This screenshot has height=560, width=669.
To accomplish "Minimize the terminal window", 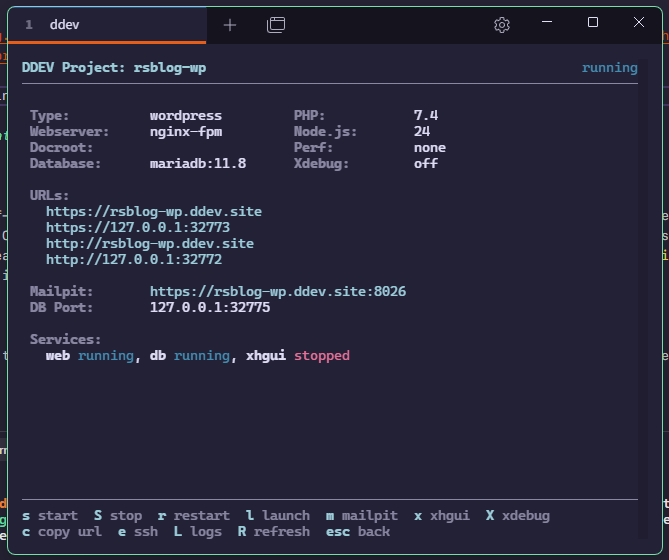I will tap(547, 22).
